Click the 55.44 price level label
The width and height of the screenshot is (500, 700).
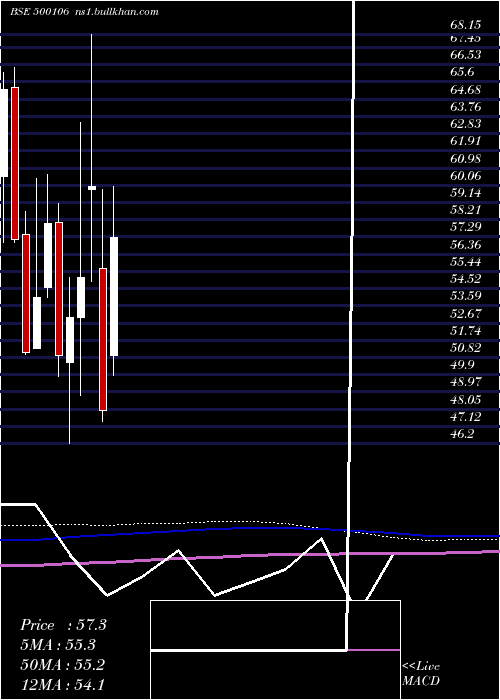pyautogui.click(x=466, y=262)
